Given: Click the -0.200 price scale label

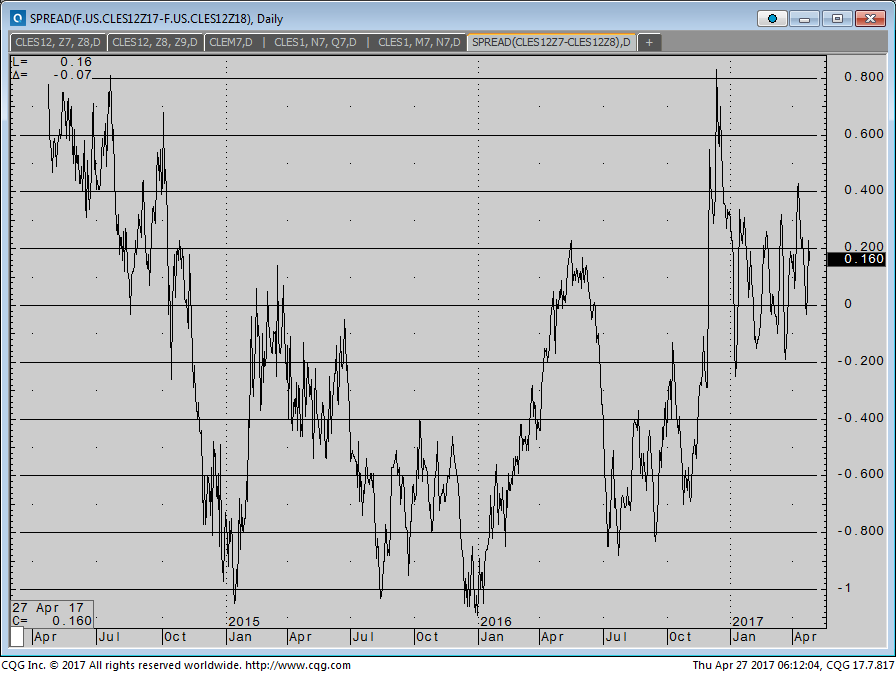Looking at the screenshot, I should (861, 361).
